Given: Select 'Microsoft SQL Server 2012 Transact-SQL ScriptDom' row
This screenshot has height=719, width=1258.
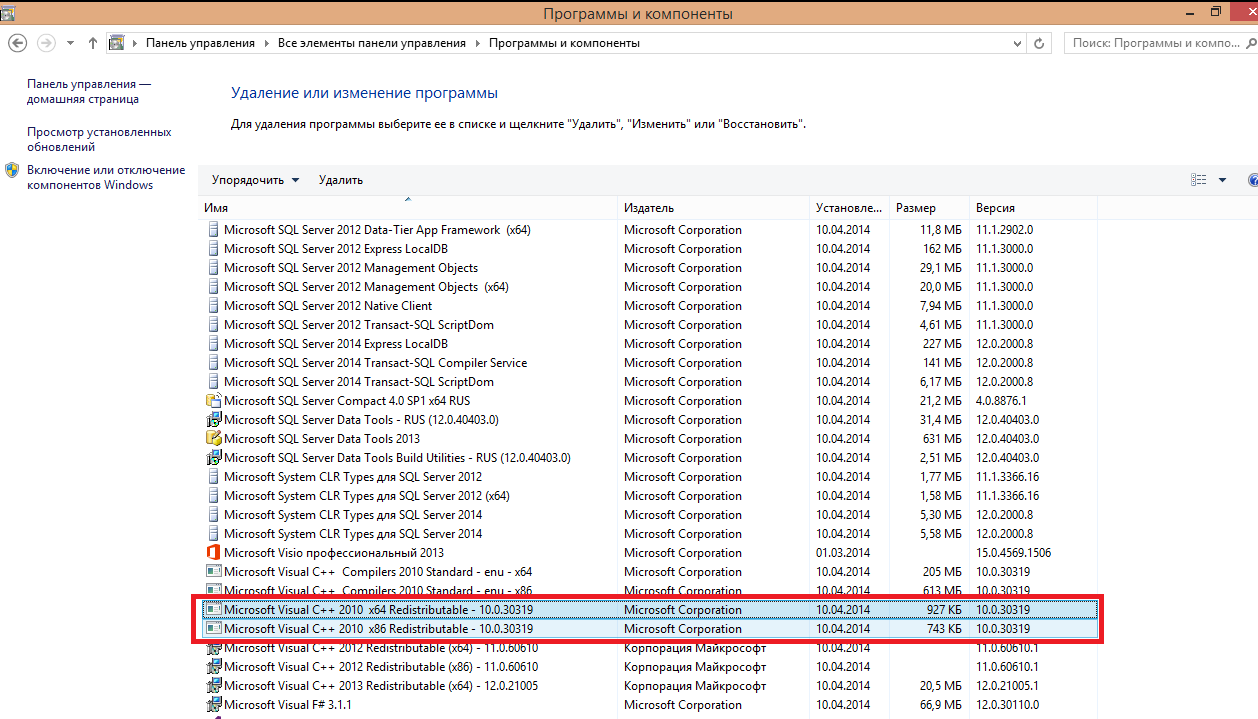Looking at the screenshot, I should (648, 325).
